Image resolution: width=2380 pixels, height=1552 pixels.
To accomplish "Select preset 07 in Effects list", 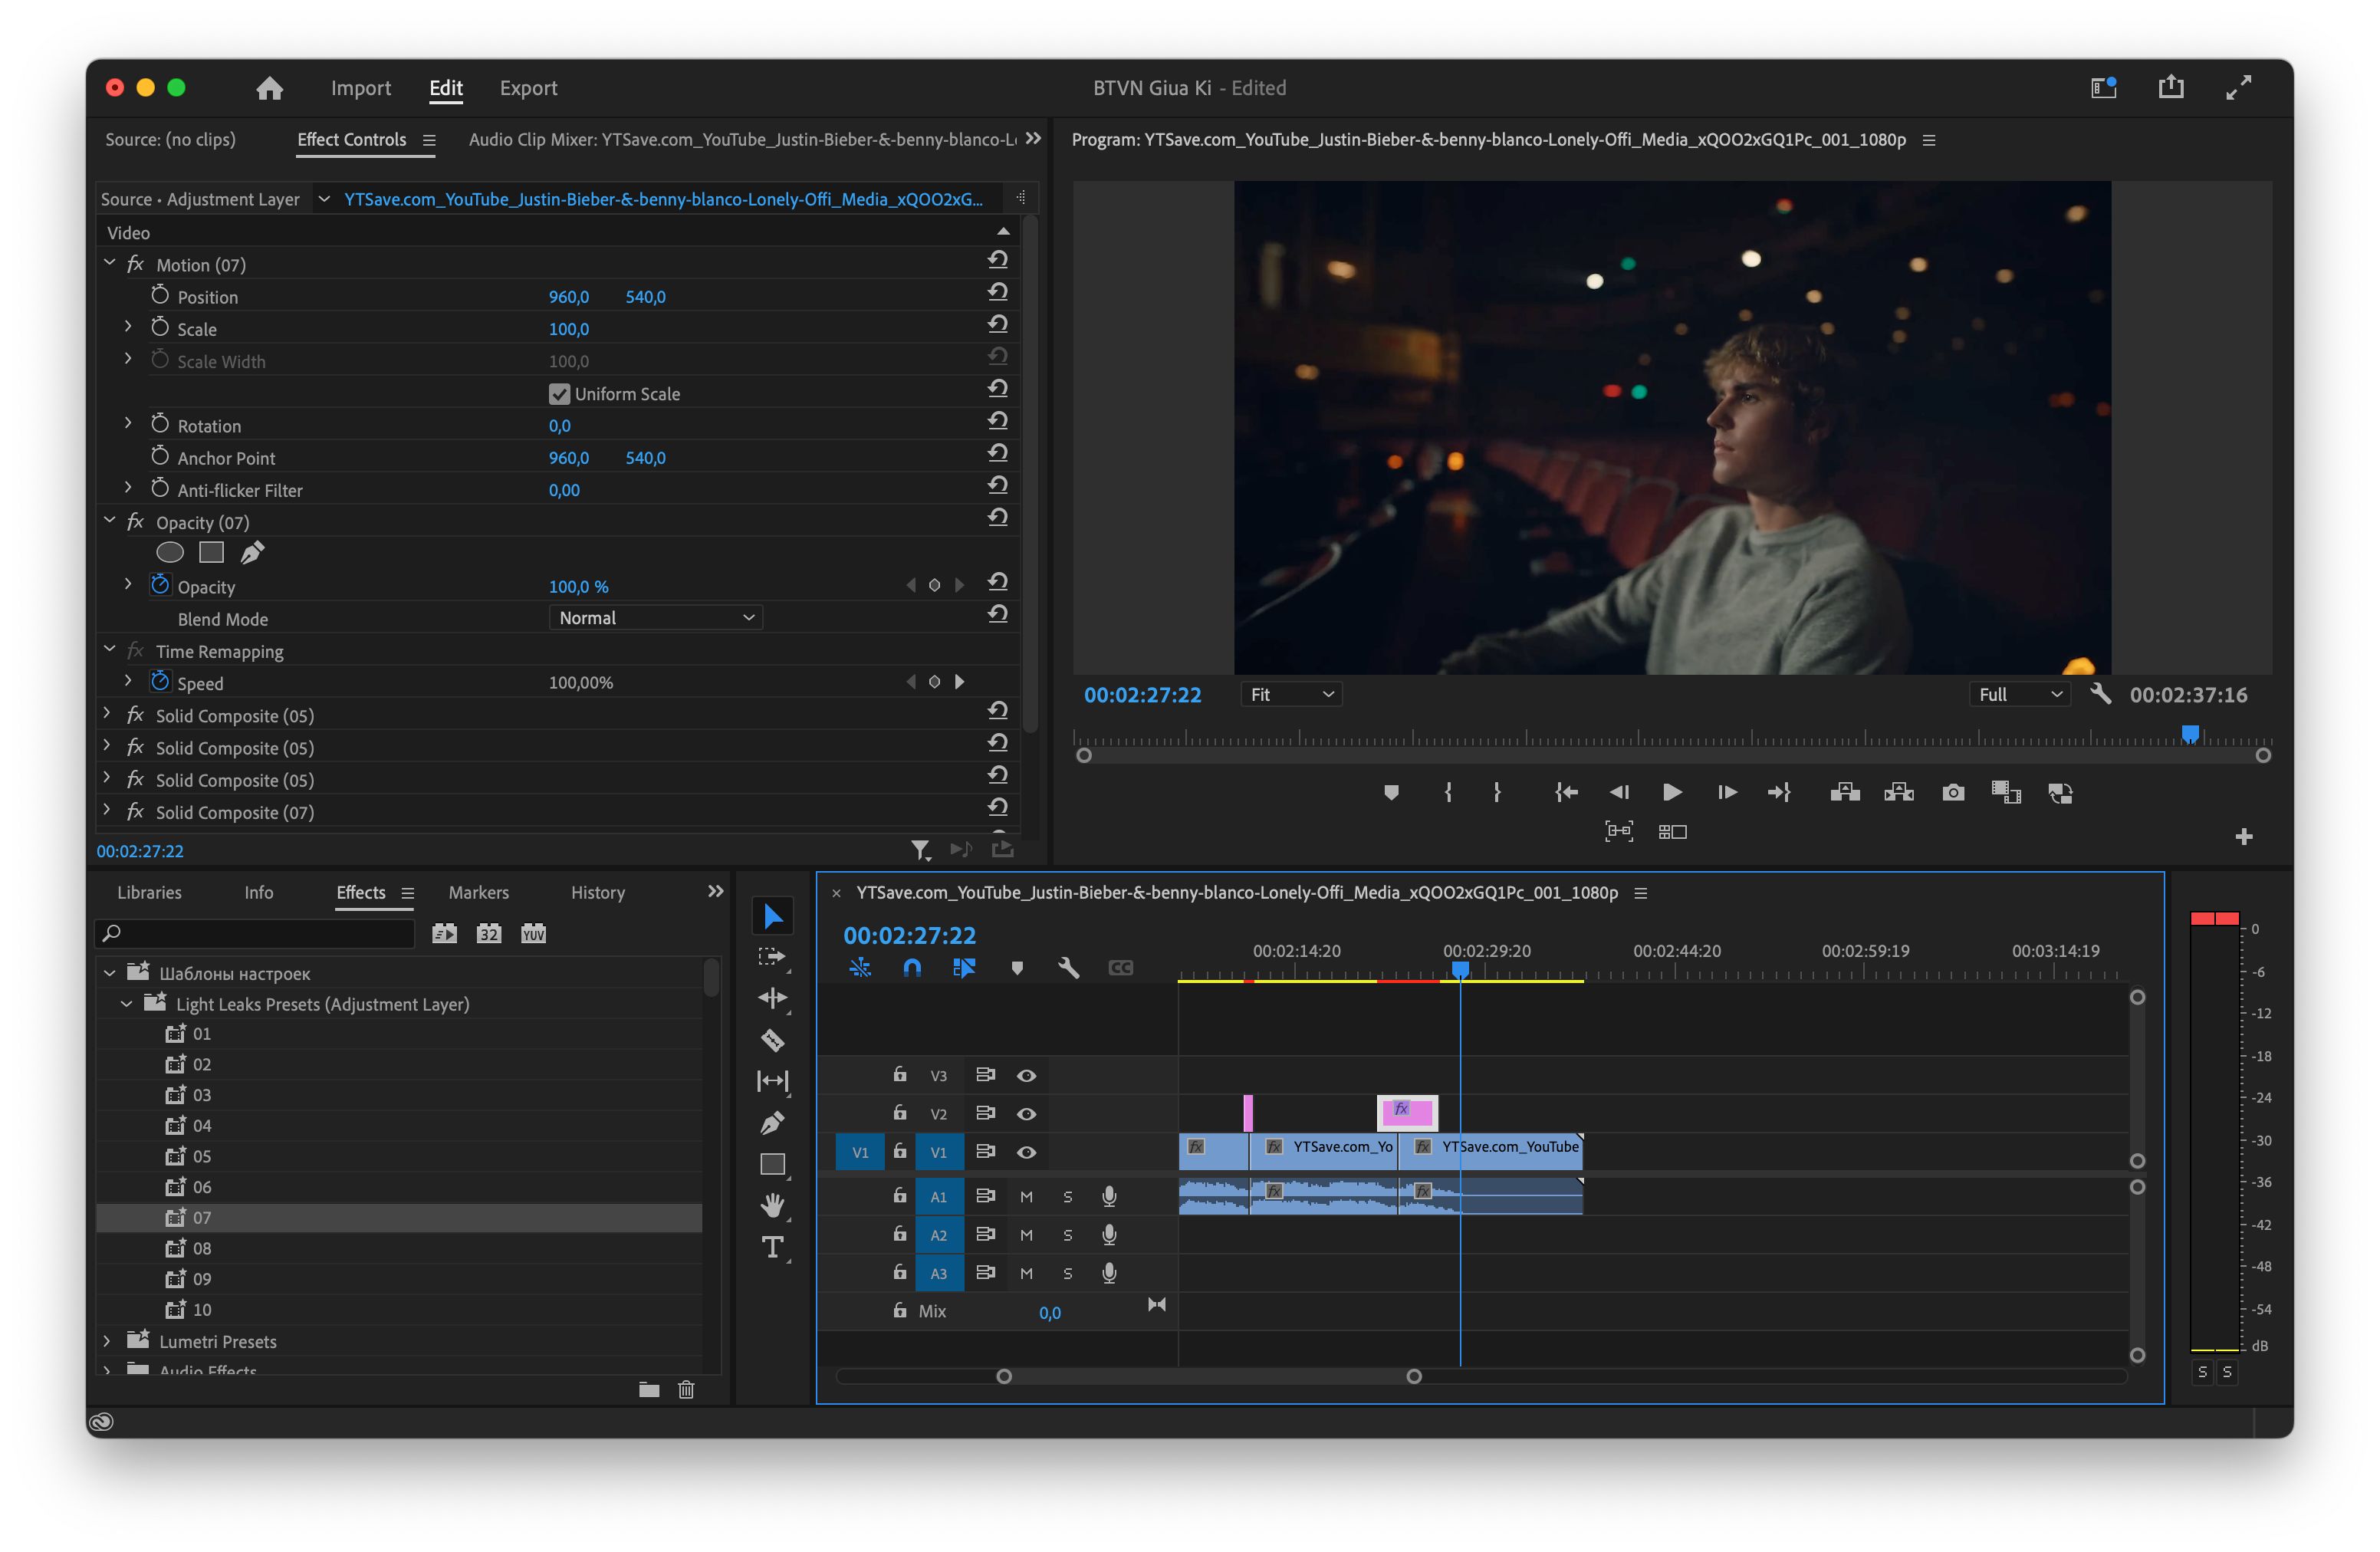I will coord(400,1217).
